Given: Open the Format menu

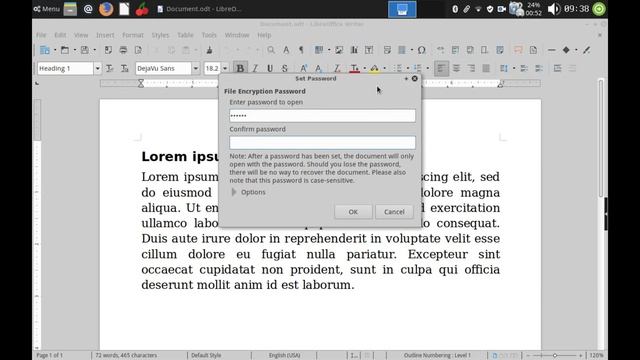Looking at the screenshot, I should coord(133,35).
